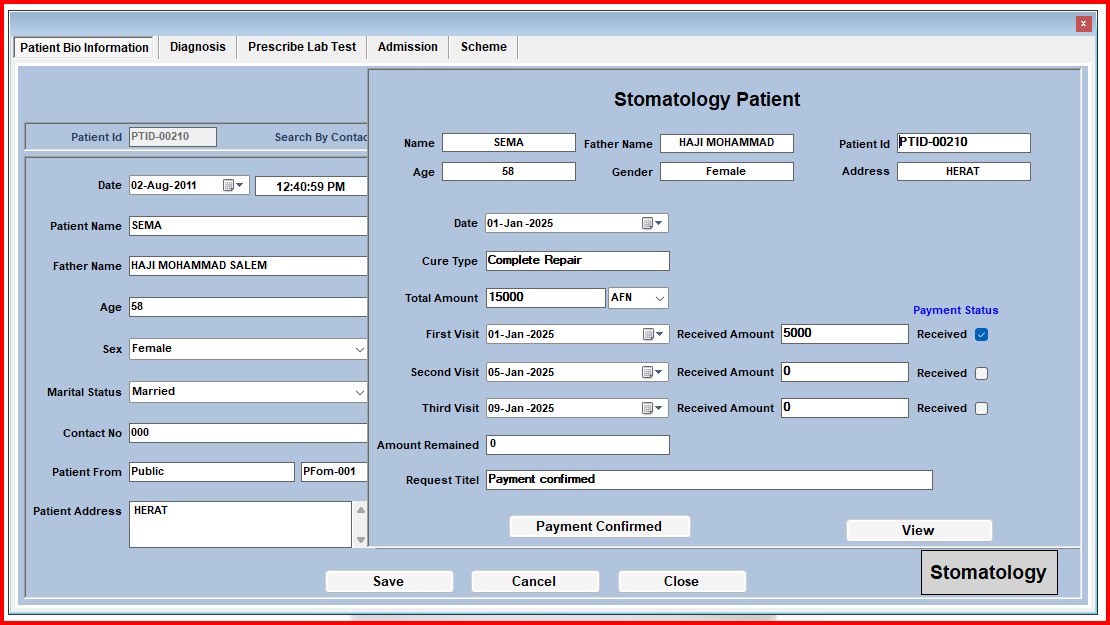Click the Total Amount field showing 15000
This screenshot has height=625, width=1110.
(x=546, y=297)
